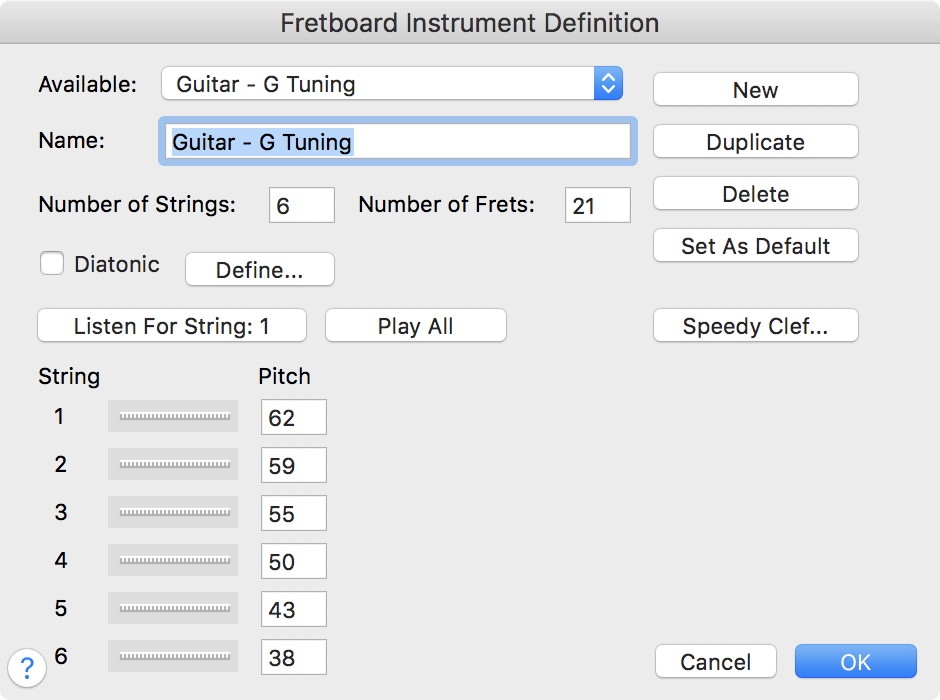Cancel the Fretboard Instrument Definition dialog
The image size is (940, 700).
716,662
